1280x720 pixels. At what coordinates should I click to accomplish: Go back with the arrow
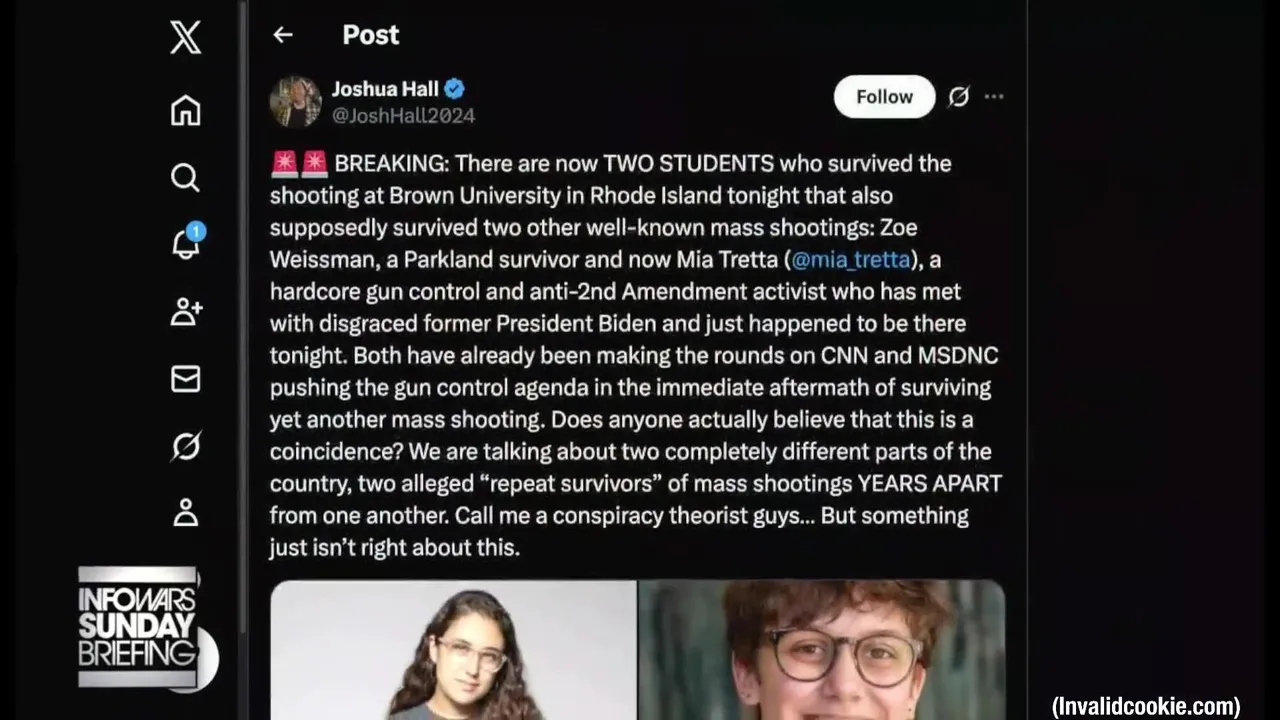[x=283, y=35]
